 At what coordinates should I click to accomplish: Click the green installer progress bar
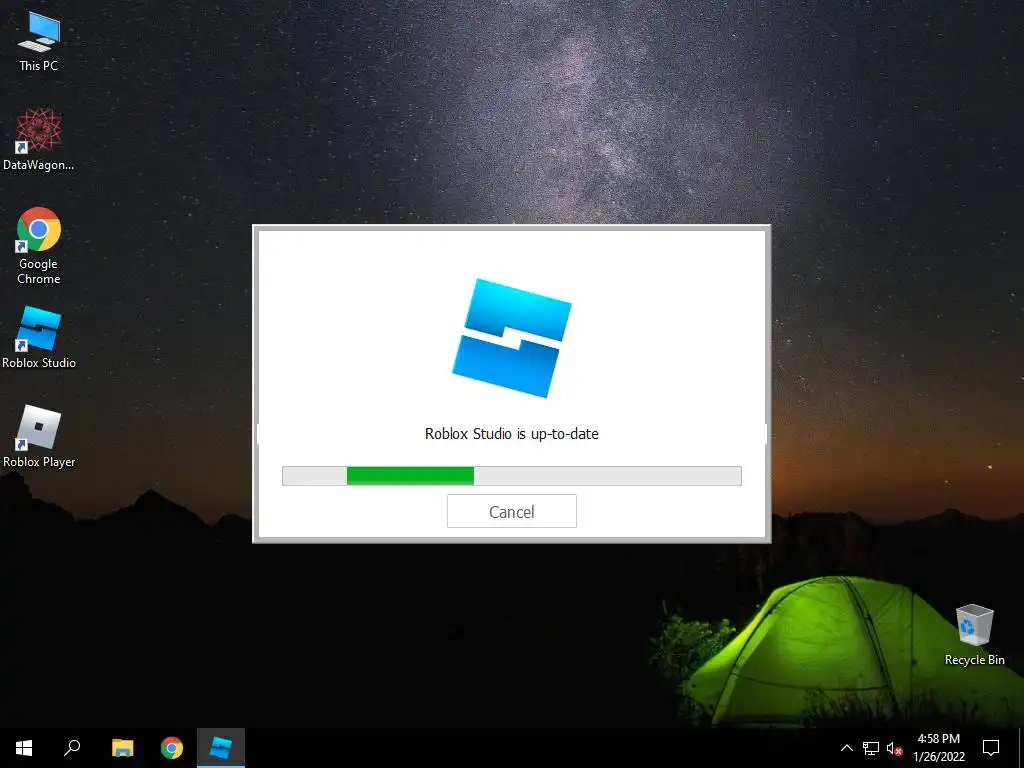coord(511,475)
